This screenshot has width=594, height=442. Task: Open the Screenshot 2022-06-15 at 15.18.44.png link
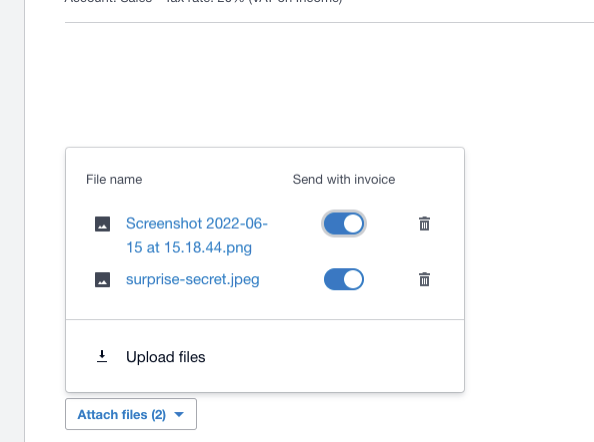197,235
